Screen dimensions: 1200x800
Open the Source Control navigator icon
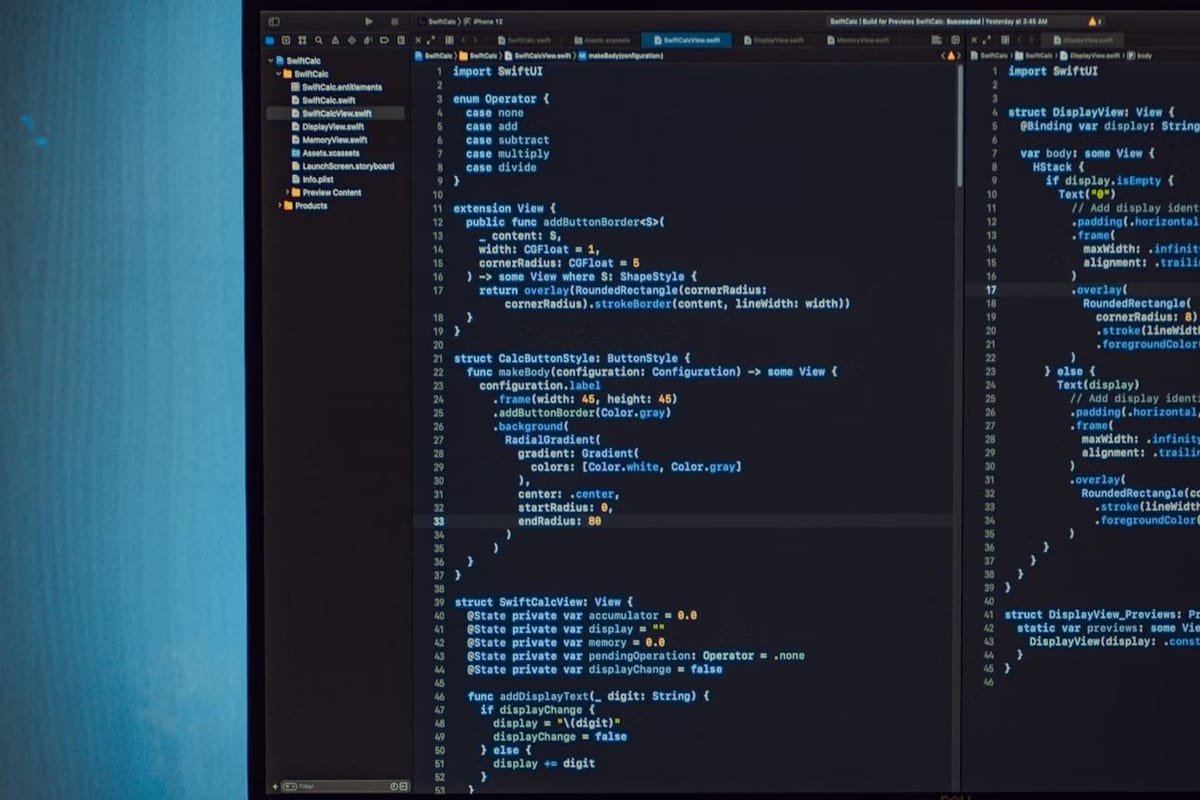point(287,40)
